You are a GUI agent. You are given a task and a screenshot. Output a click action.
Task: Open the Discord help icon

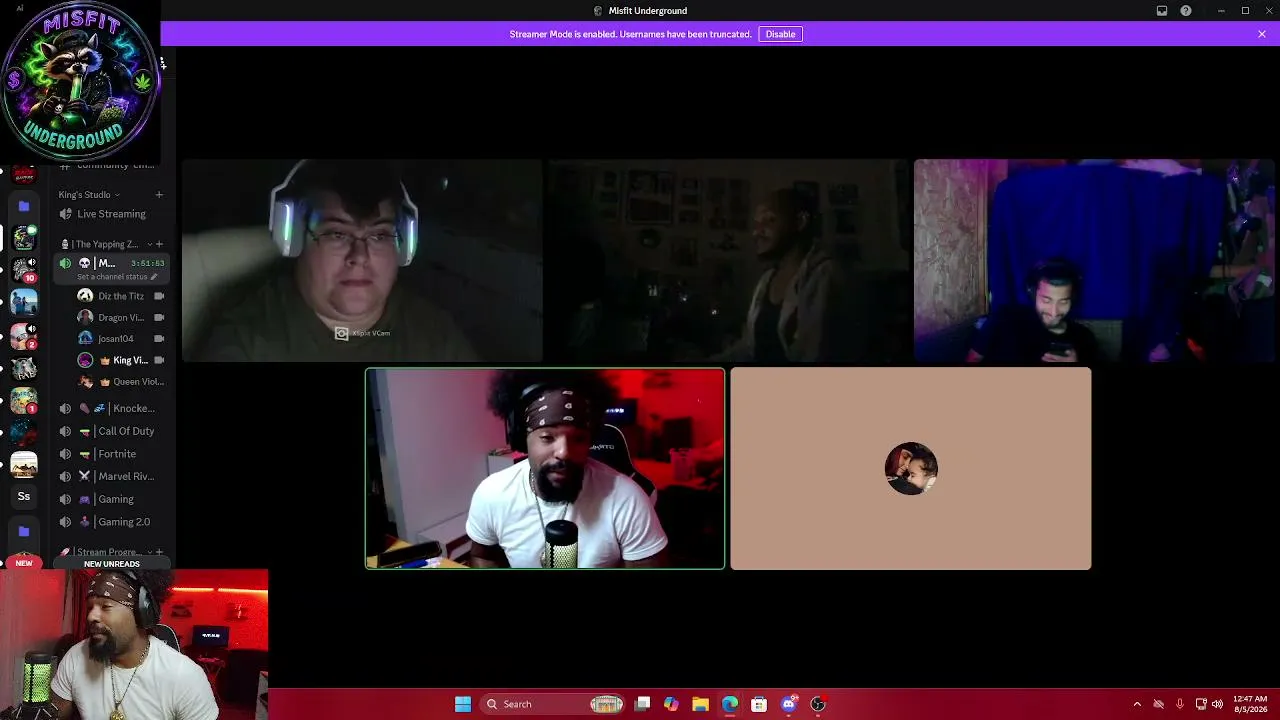point(1186,11)
